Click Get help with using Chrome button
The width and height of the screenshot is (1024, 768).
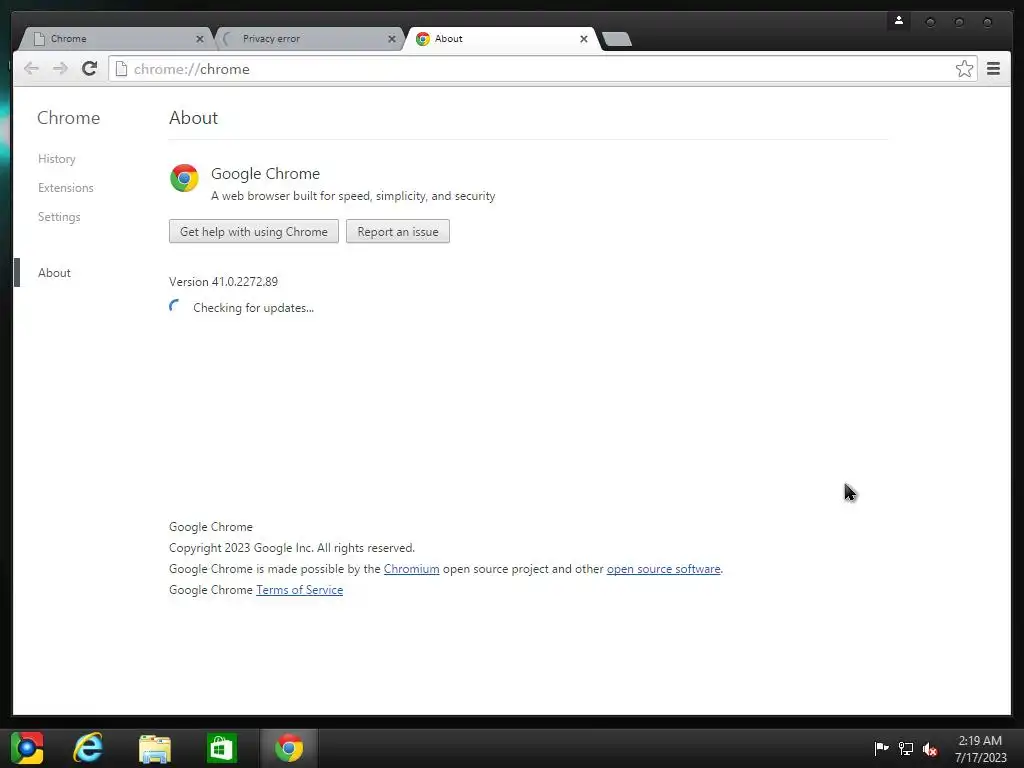(253, 231)
